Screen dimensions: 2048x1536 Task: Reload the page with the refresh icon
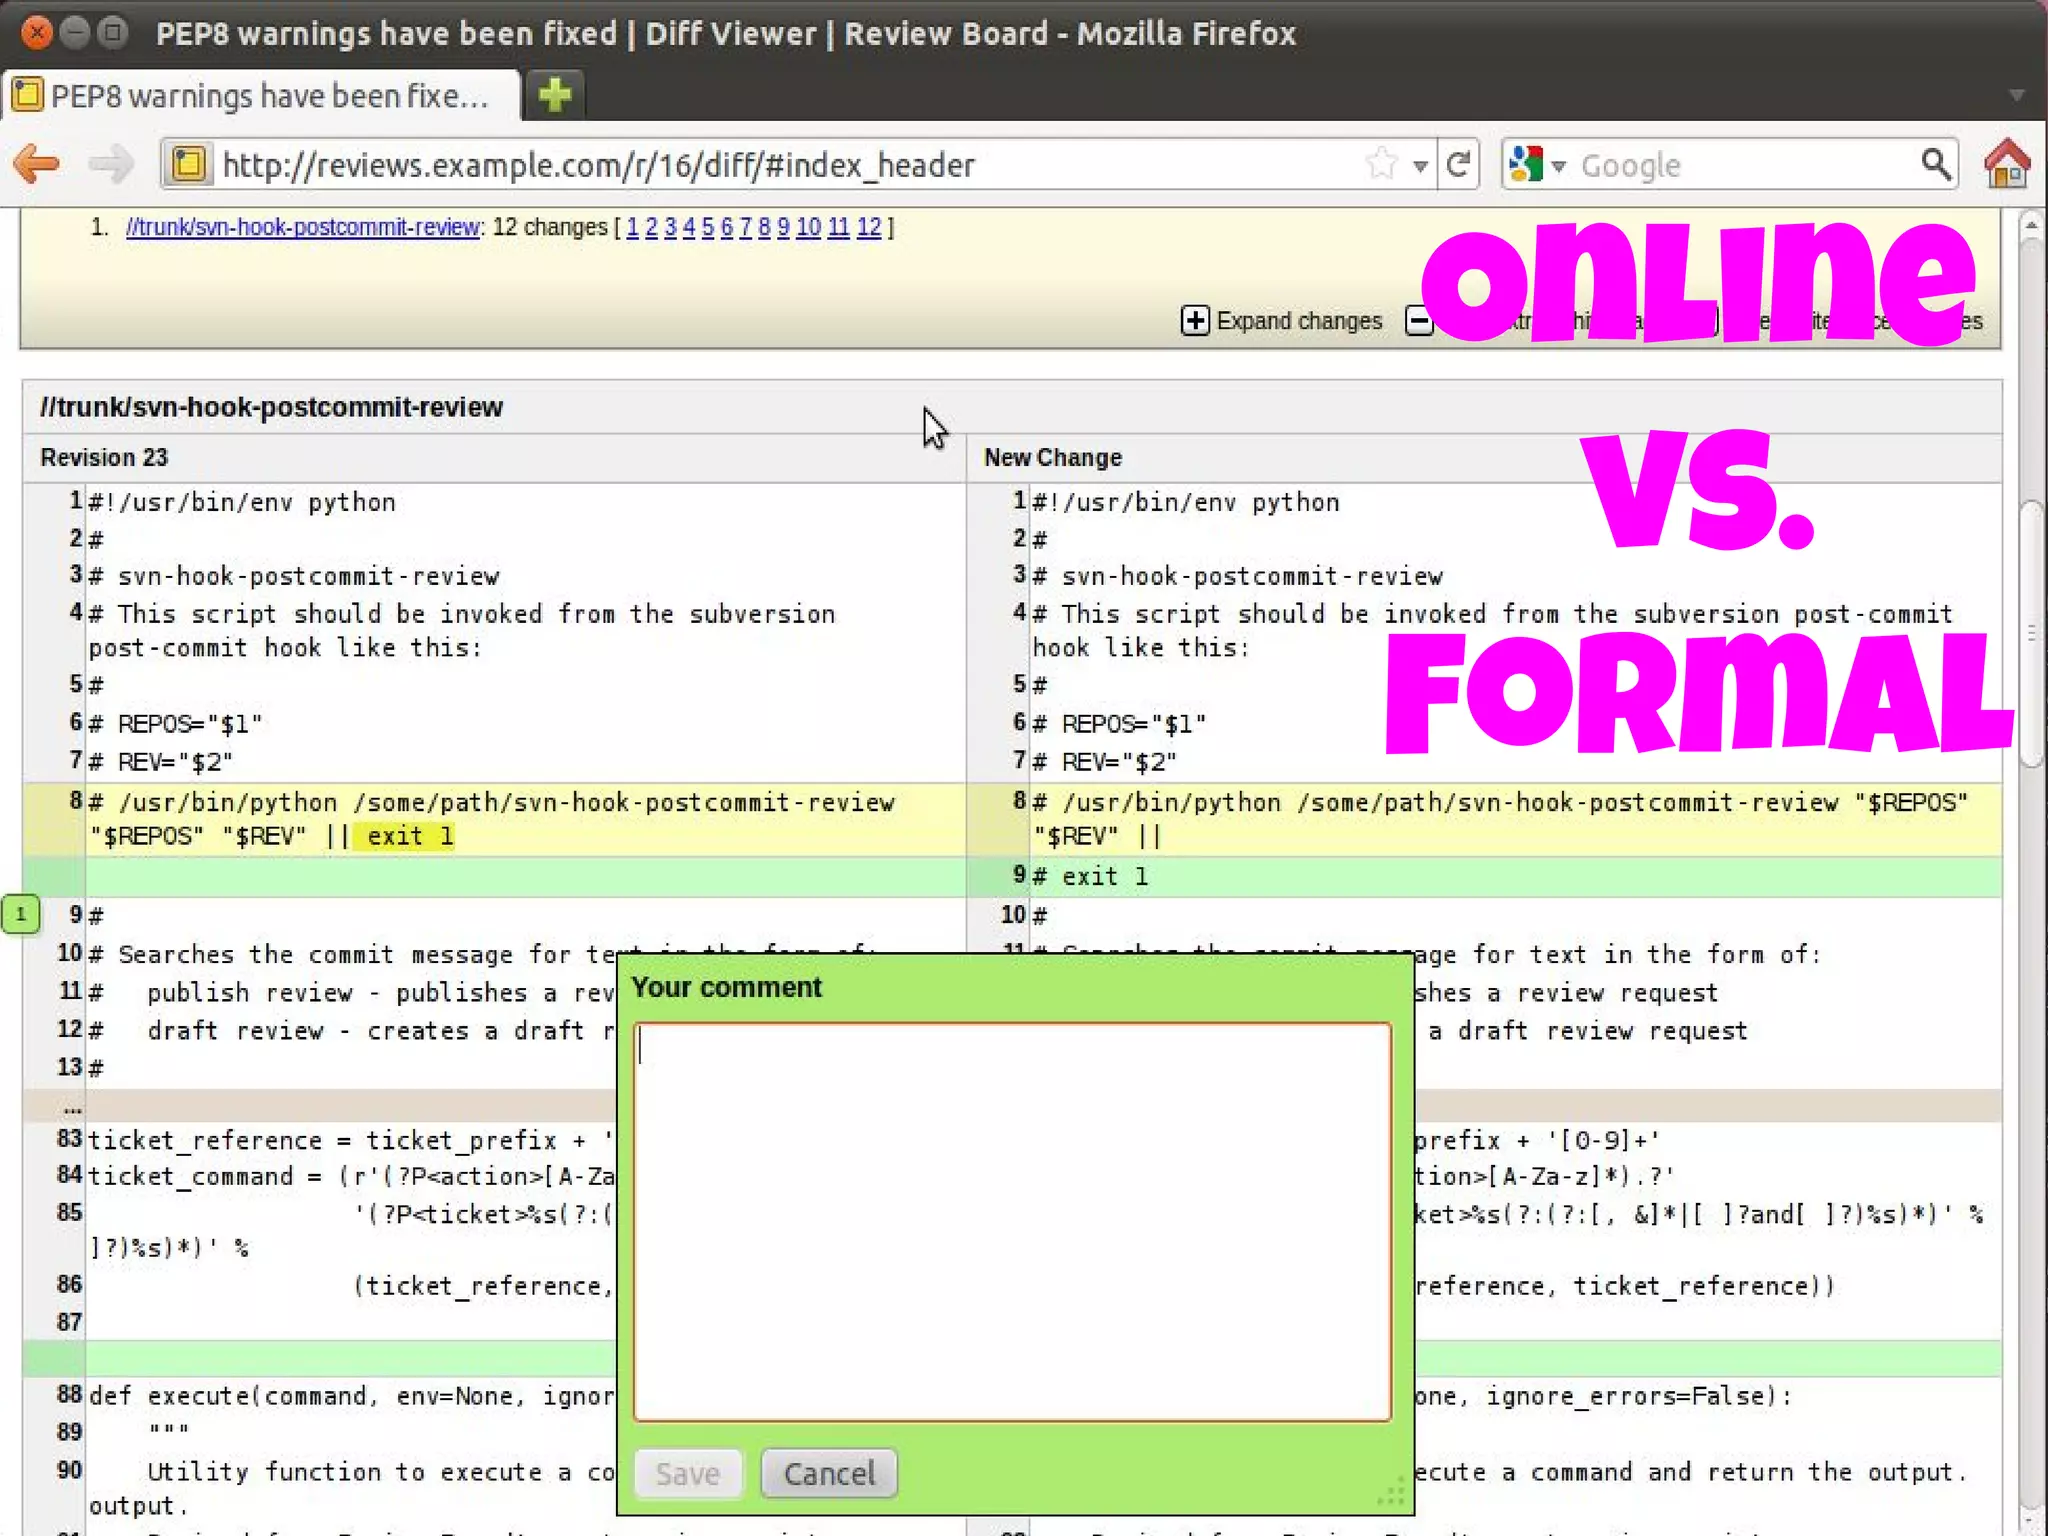(1458, 164)
